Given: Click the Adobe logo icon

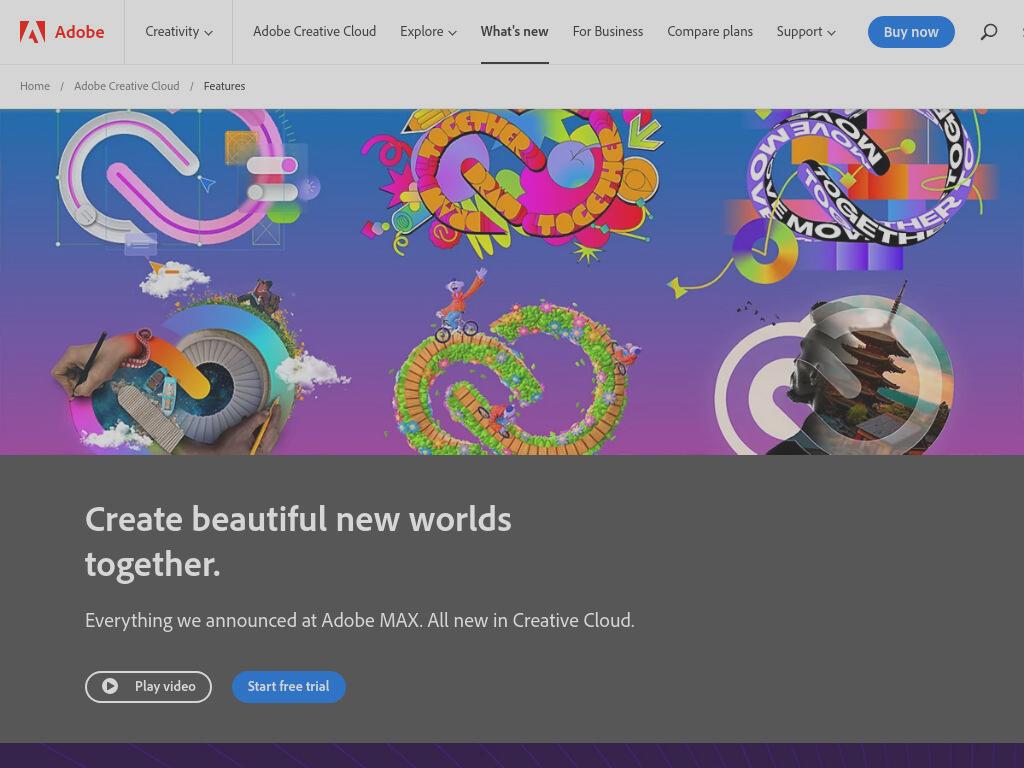Looking at the screenshot, I should (x=33, y=31).
